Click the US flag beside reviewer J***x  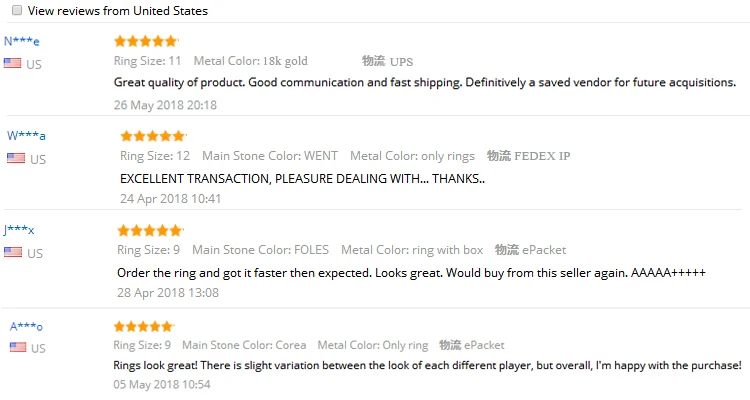coord(12,252)
